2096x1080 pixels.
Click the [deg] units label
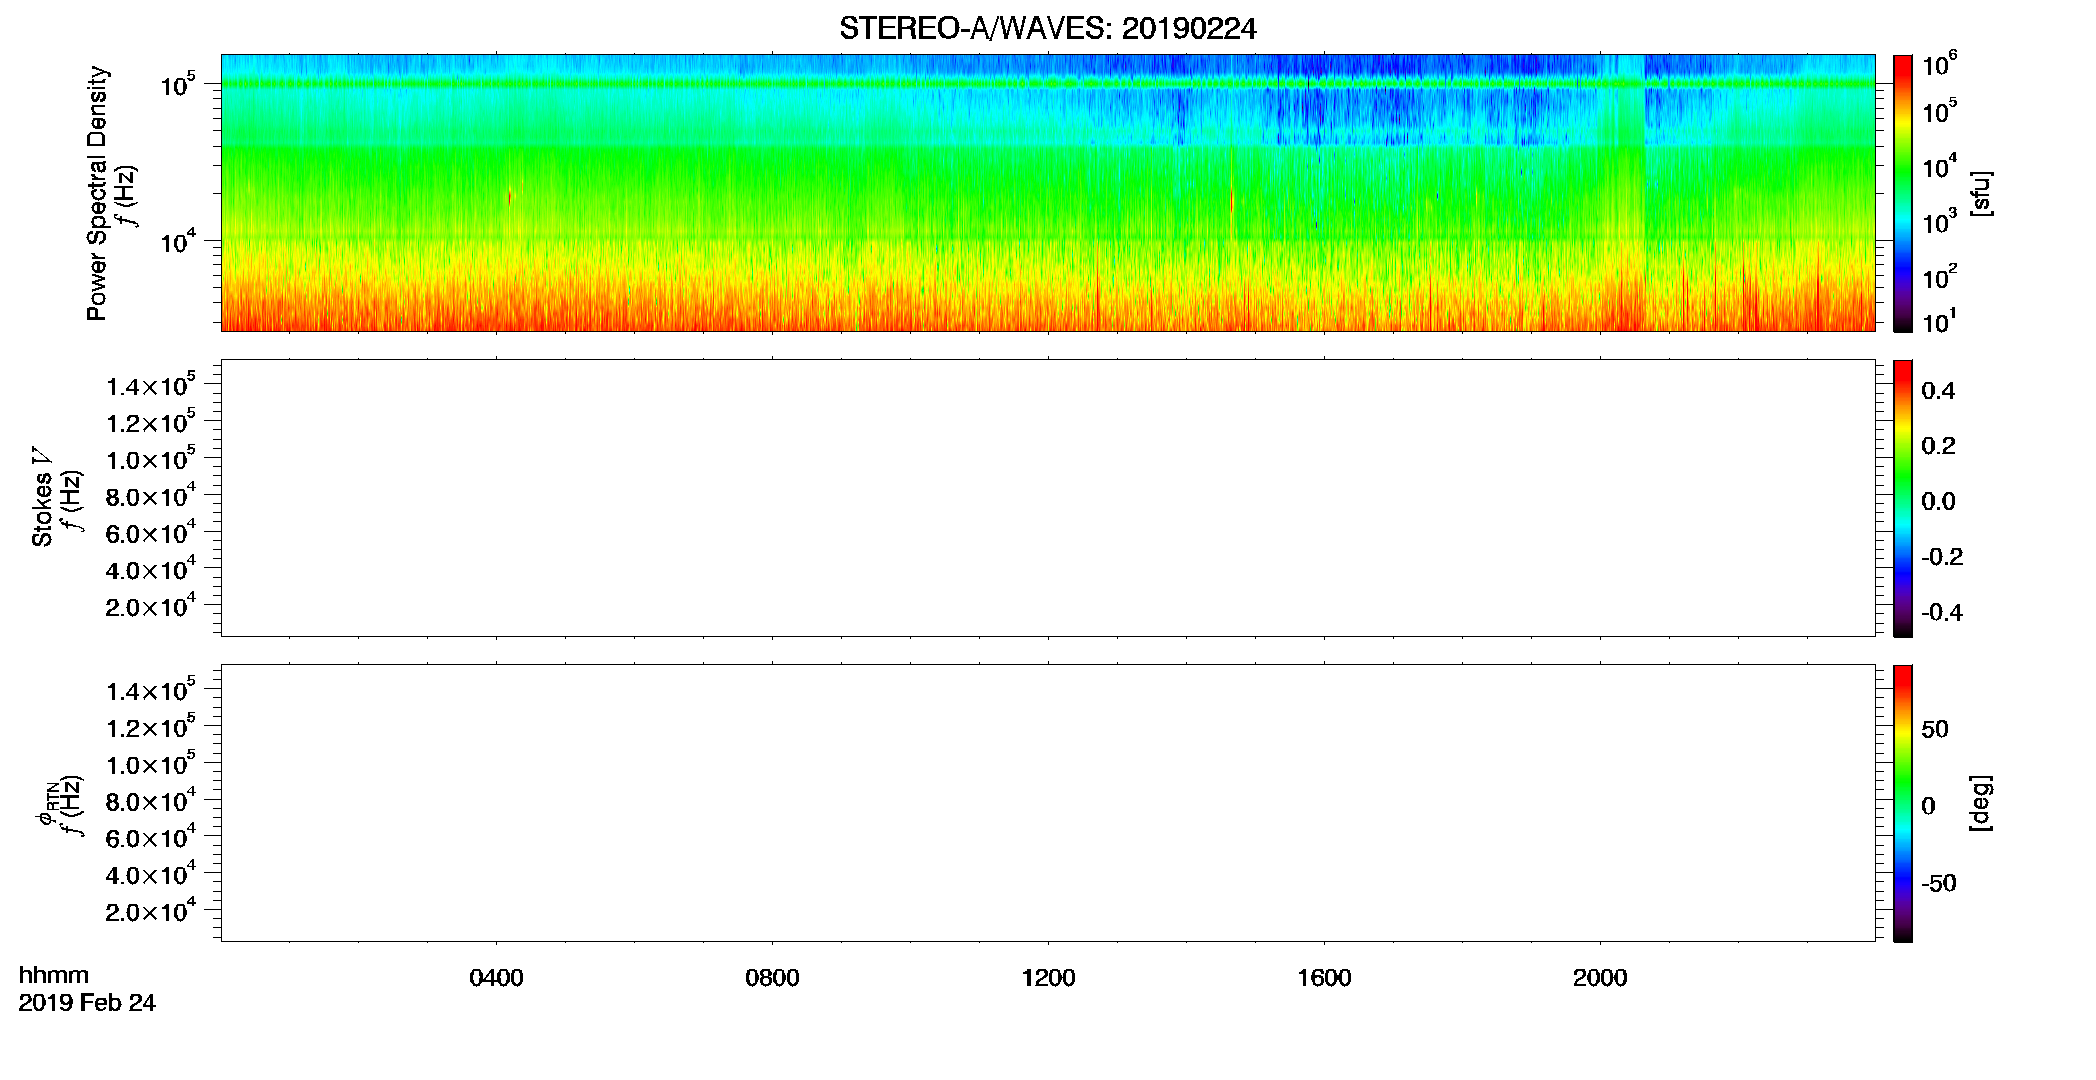1980,803
